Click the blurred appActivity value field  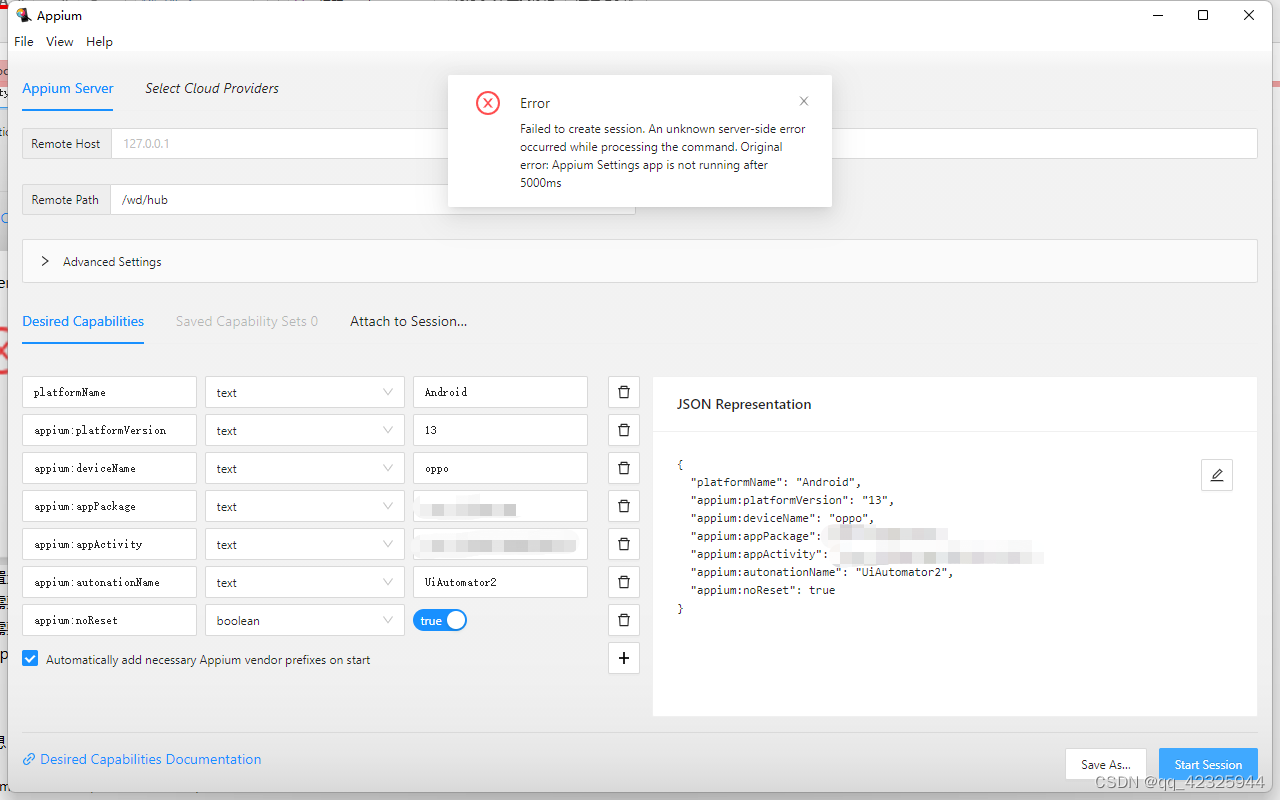pos(500,544)
